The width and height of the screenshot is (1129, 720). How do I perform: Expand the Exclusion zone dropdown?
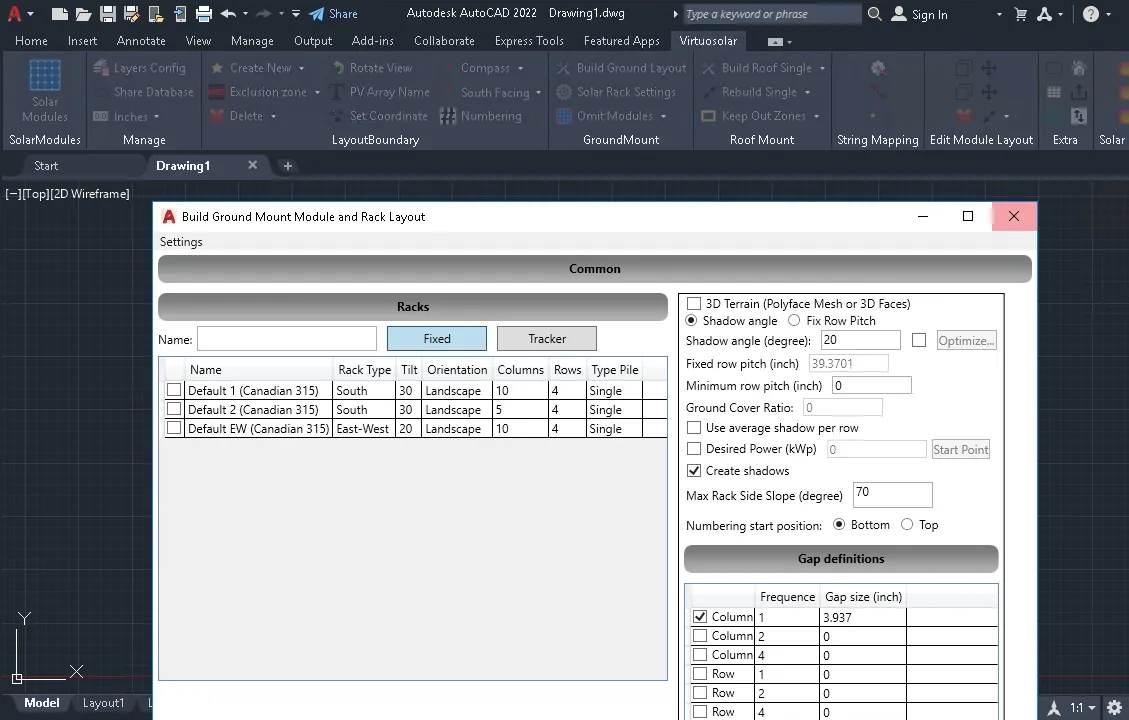pos(317,92)
